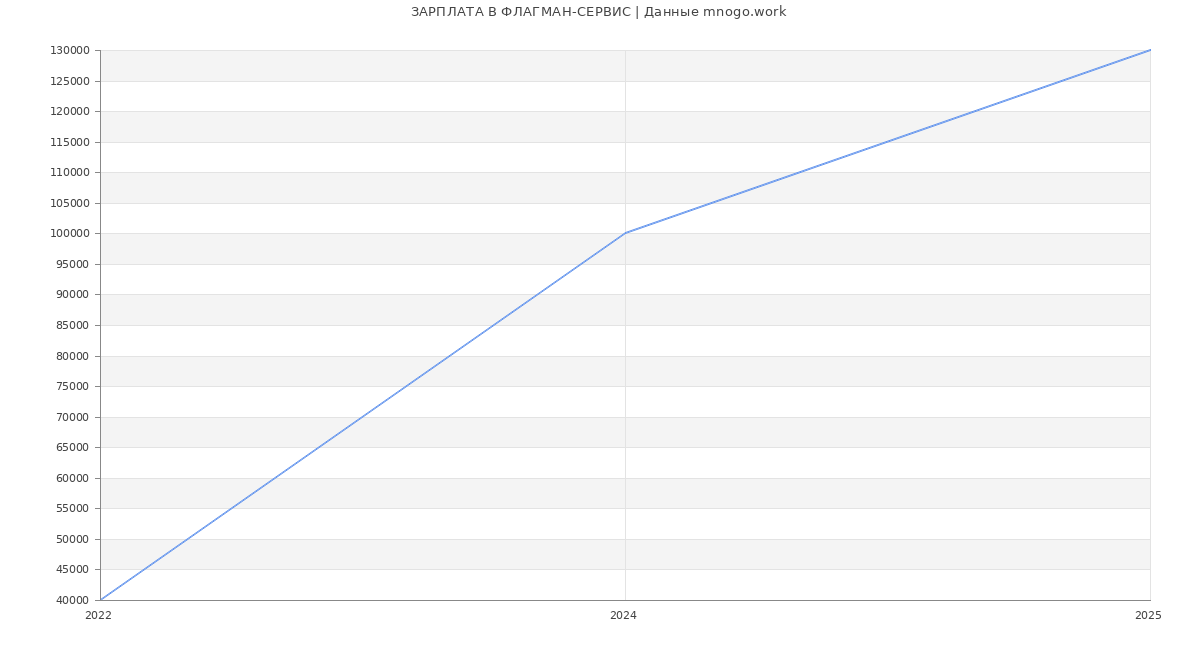Click the 70000 y-axis label
Image resolution: width=1200 pixels, height=650 pixels.
tap(73, 417)
